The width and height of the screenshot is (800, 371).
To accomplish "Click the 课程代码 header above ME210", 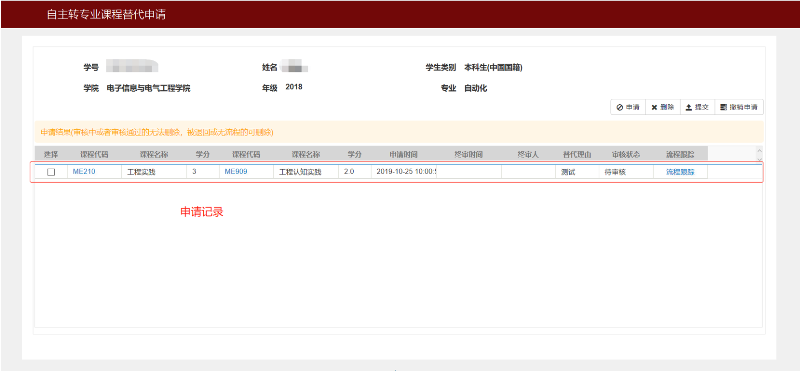I will 94,154.
